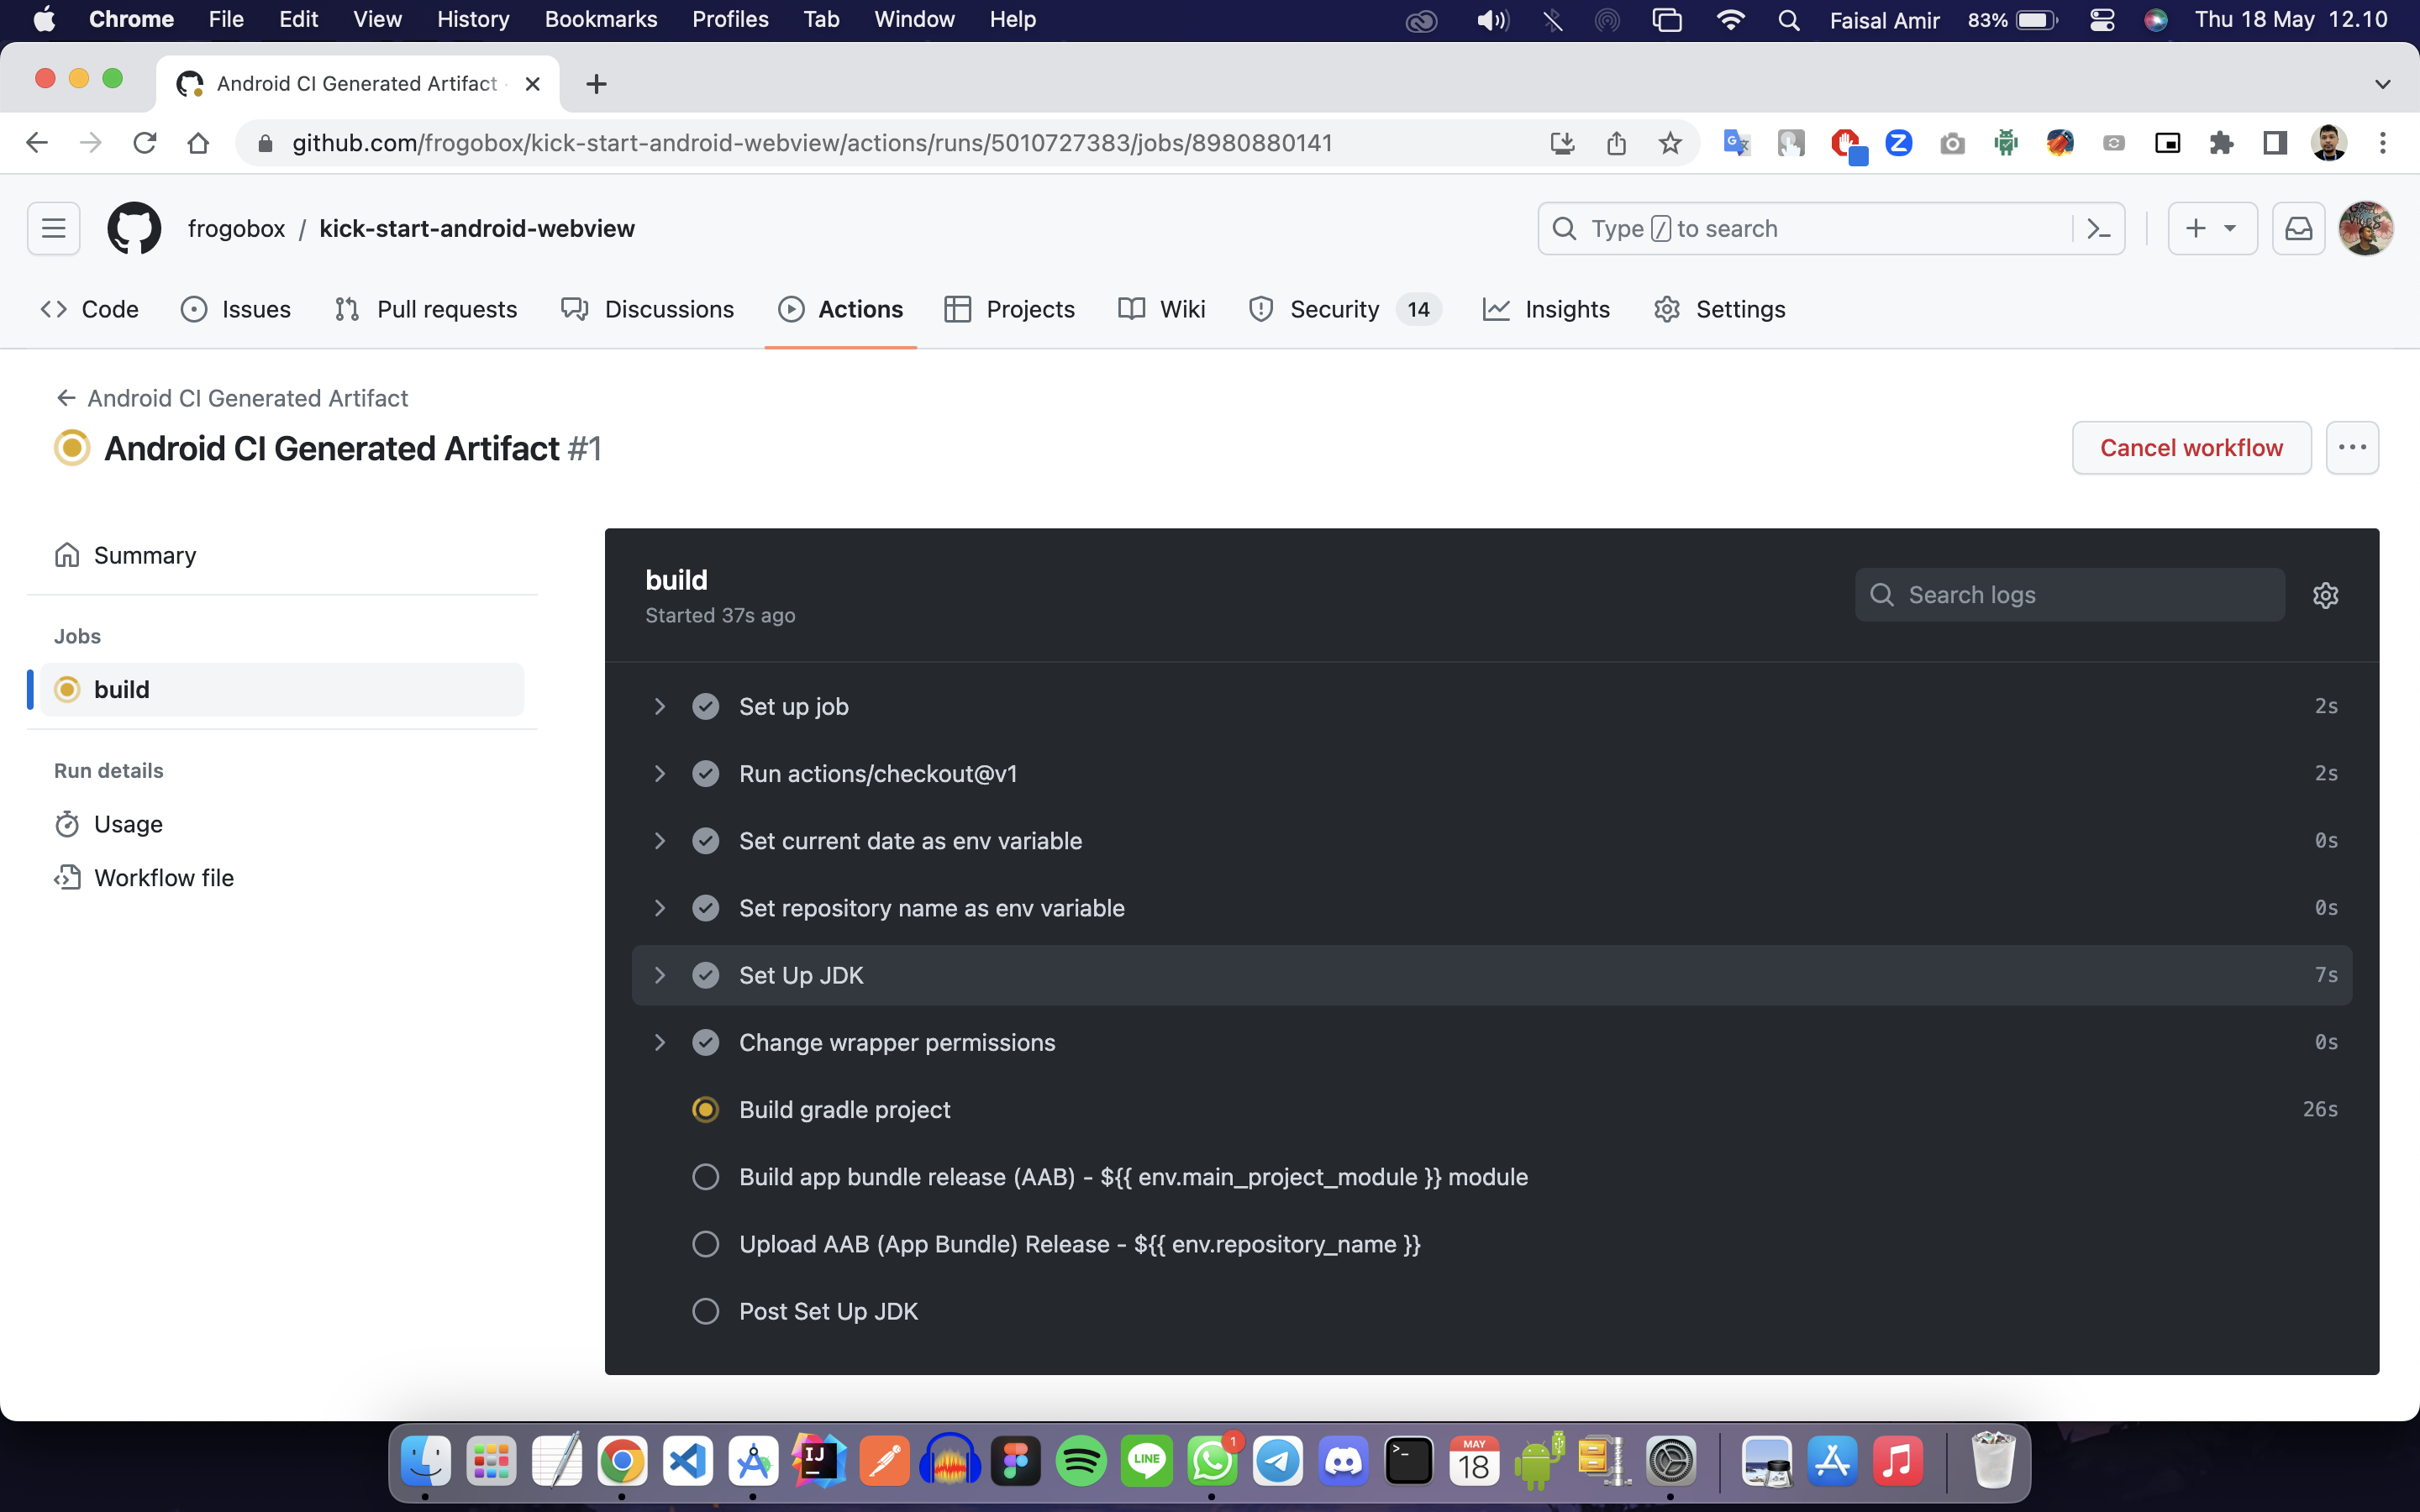Screen dimensions: 2420x1512
Task: Expand the Set Up JDK step
Action: click(x=660, y=975)
